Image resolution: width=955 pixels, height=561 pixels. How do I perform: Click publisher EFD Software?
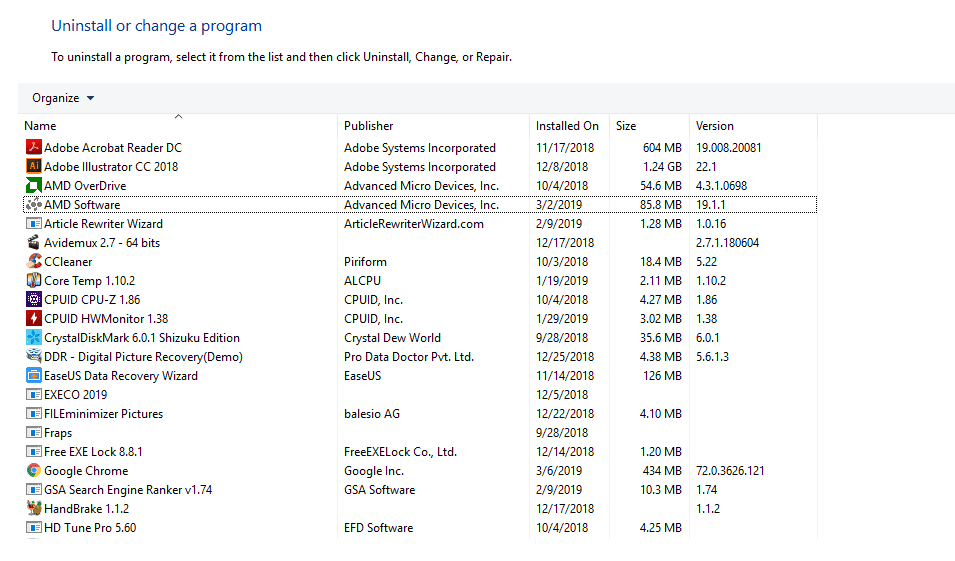pyautogui.click(x=378, y=527)
